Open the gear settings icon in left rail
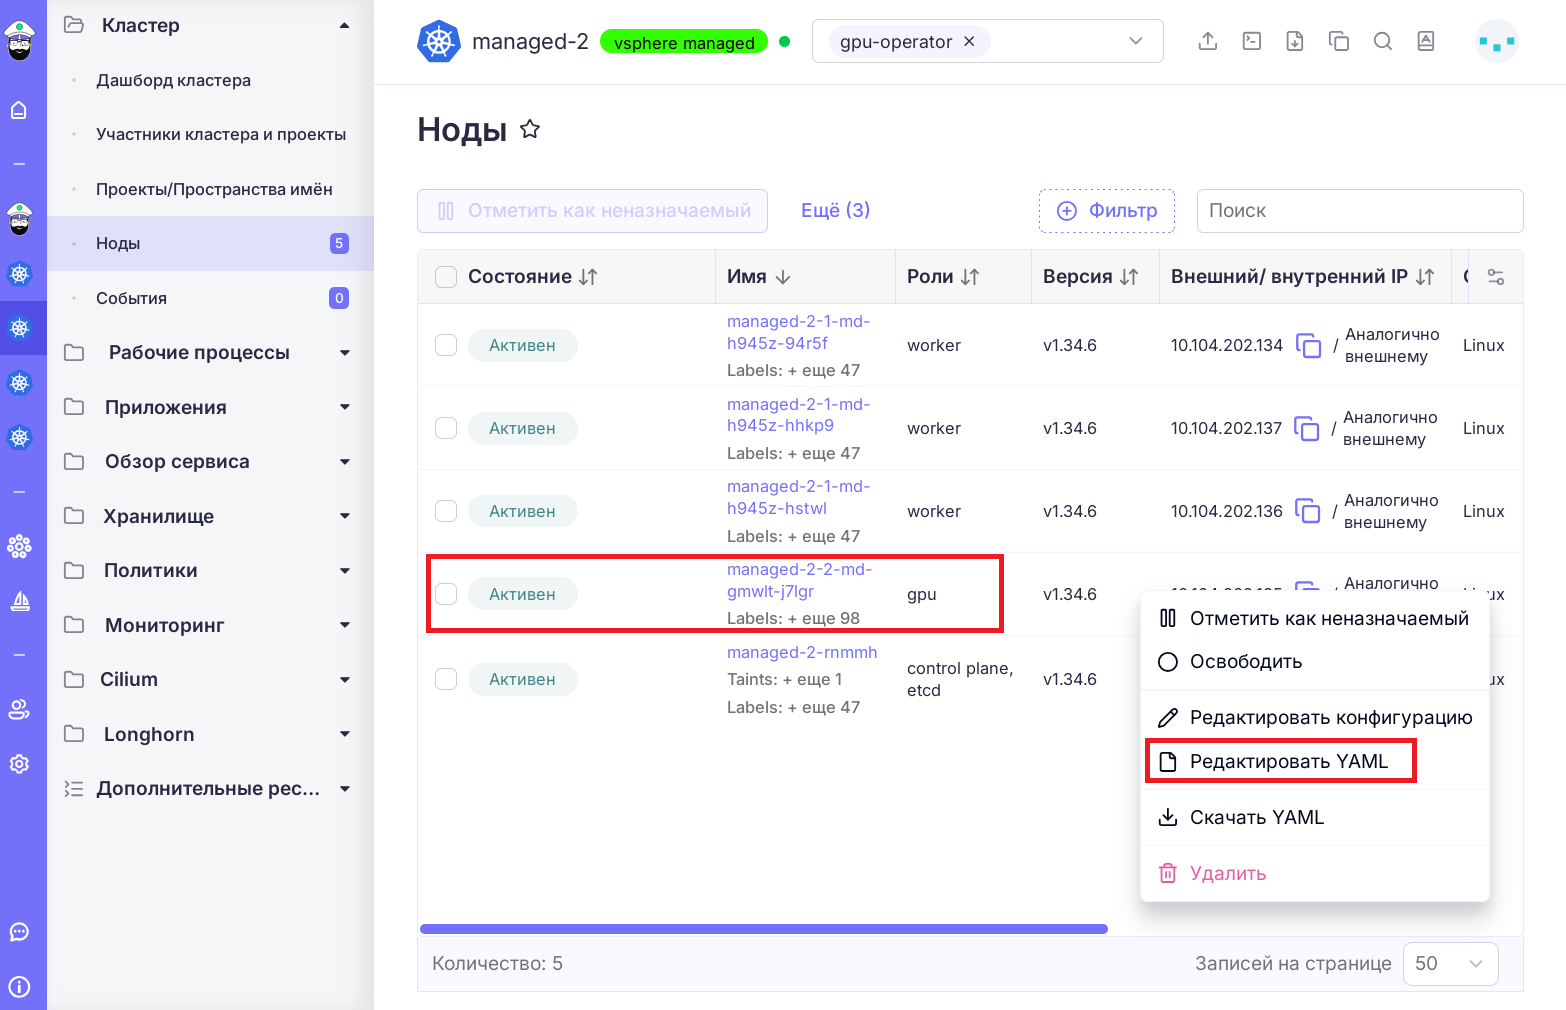The height and width of the screenshot is (1010, 1566). click(x=19, y=764)
